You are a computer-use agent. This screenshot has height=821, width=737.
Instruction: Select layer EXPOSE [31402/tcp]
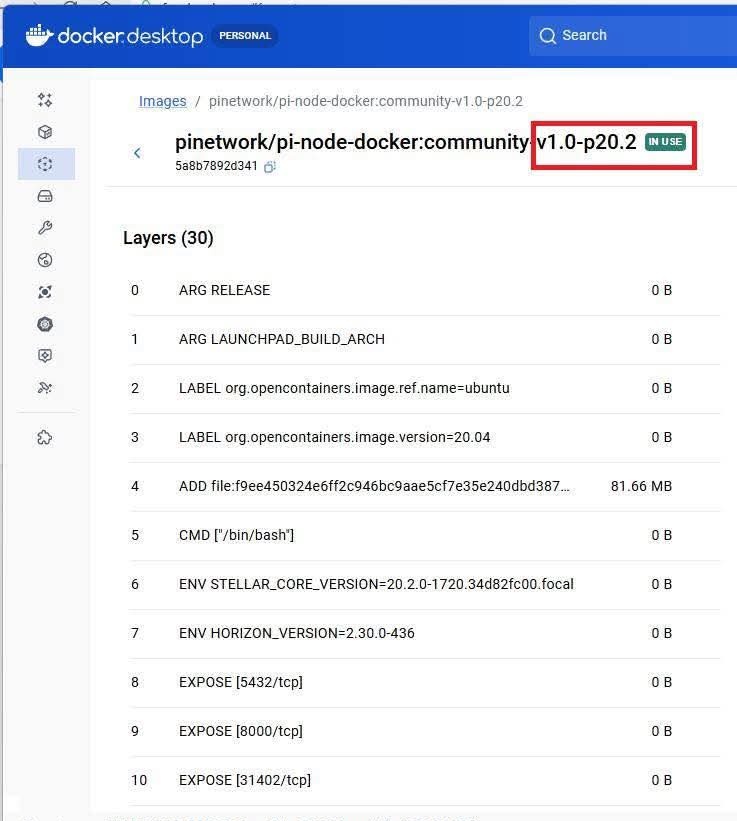click(424, 780)
